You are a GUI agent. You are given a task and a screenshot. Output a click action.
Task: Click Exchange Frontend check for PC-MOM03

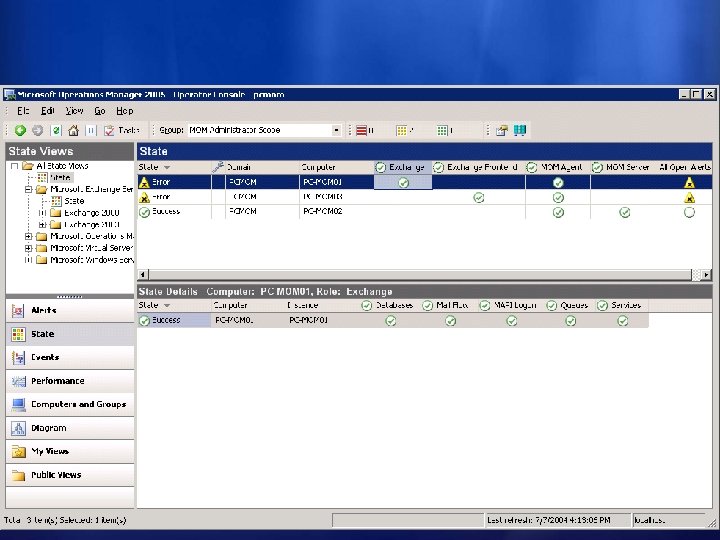478,197
